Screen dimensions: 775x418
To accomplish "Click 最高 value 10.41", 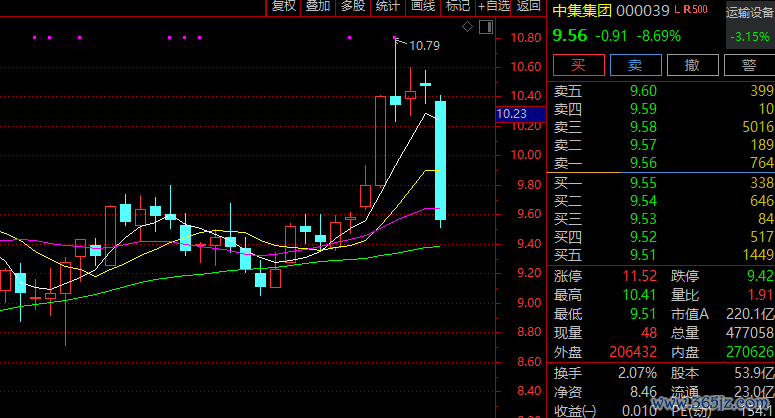I will (x=640, y=295).
